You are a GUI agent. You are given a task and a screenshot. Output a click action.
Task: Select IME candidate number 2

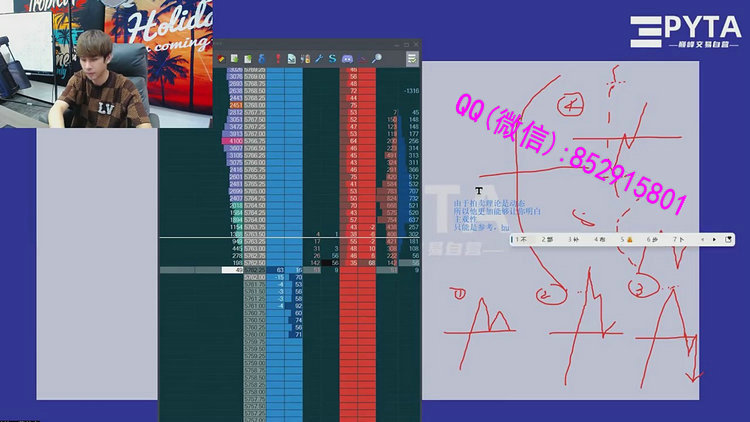tap(547, 239)
